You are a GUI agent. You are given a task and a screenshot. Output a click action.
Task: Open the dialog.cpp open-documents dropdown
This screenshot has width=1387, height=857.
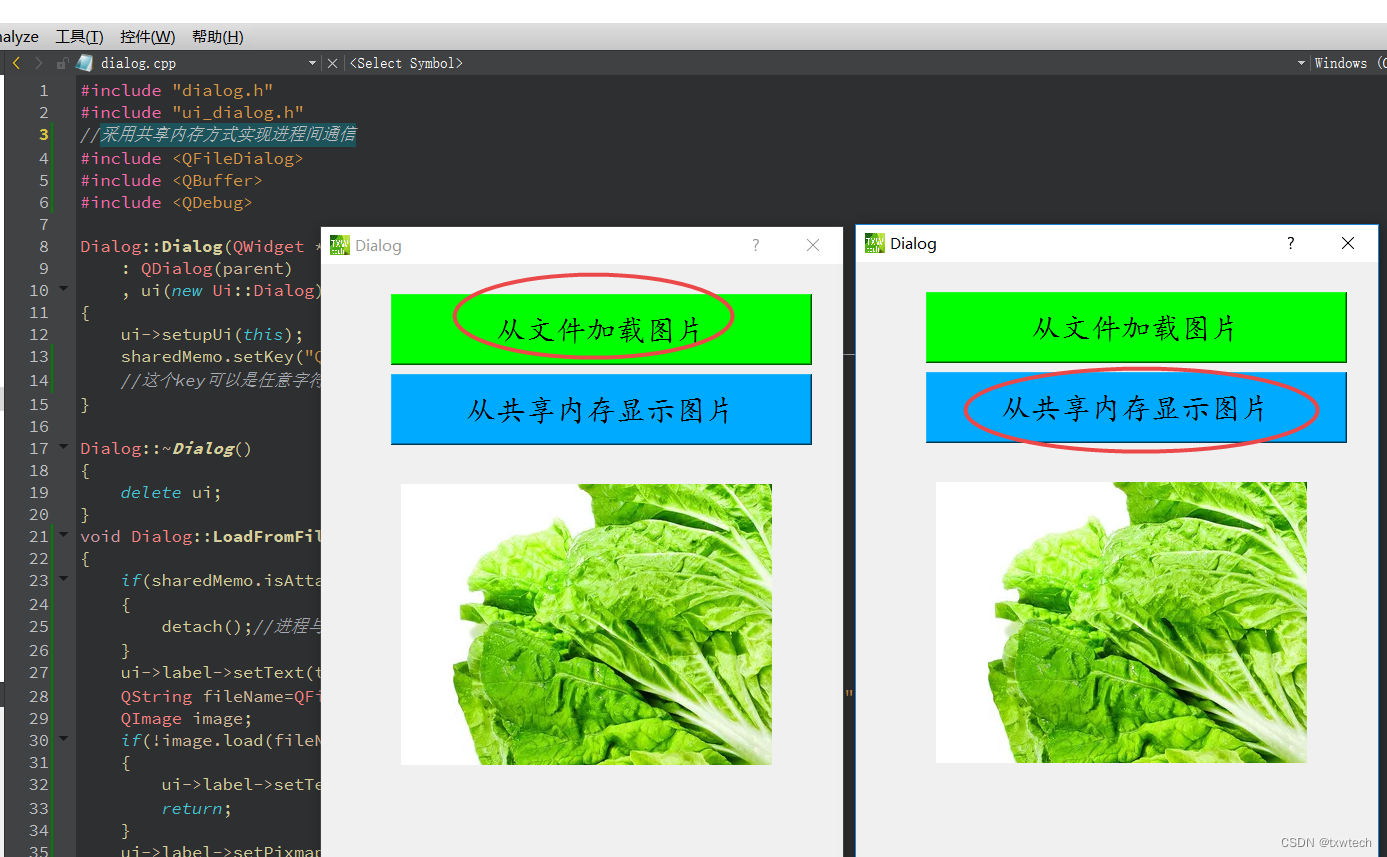click(313, 63)
